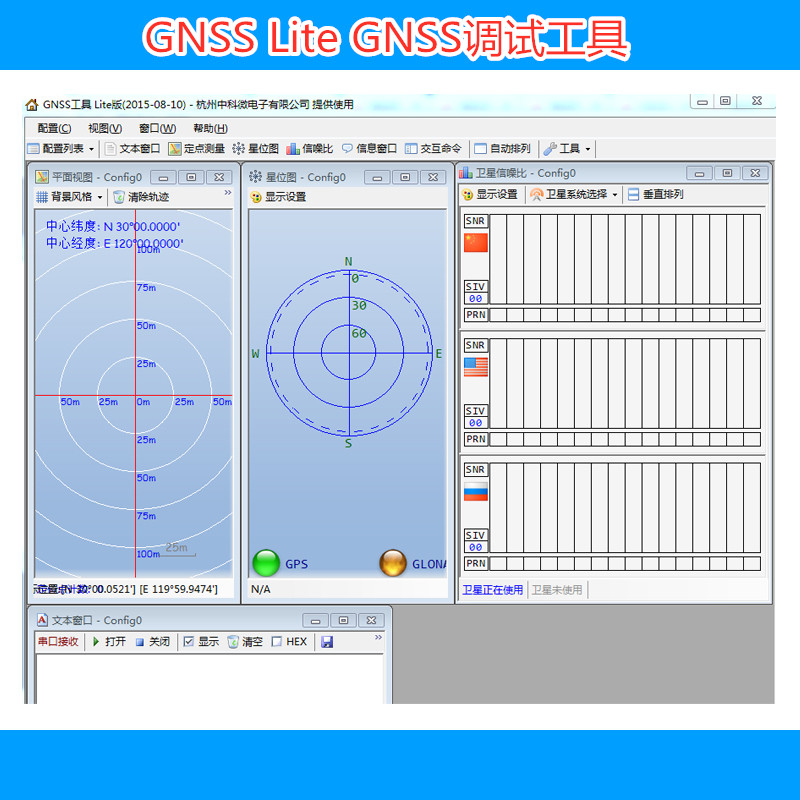Click the sky plot compass center
The height and width of the screenshot is (800, 800).
(x=349, y=352)
